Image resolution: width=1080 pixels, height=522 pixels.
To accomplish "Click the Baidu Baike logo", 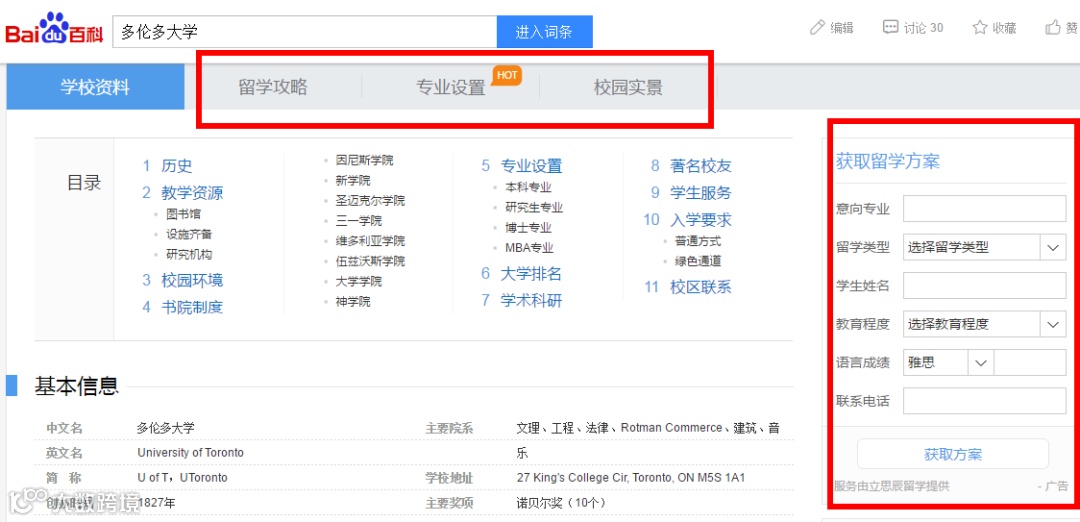I will (x=54, y=29).
